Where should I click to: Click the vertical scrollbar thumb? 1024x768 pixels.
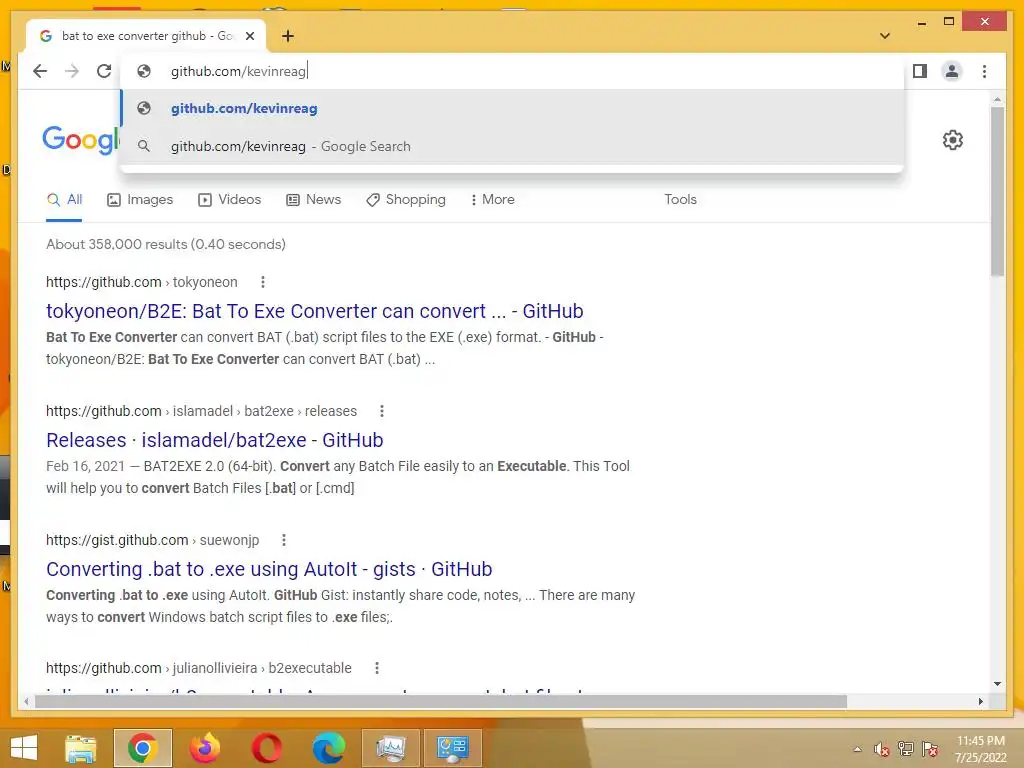(997, 191)
